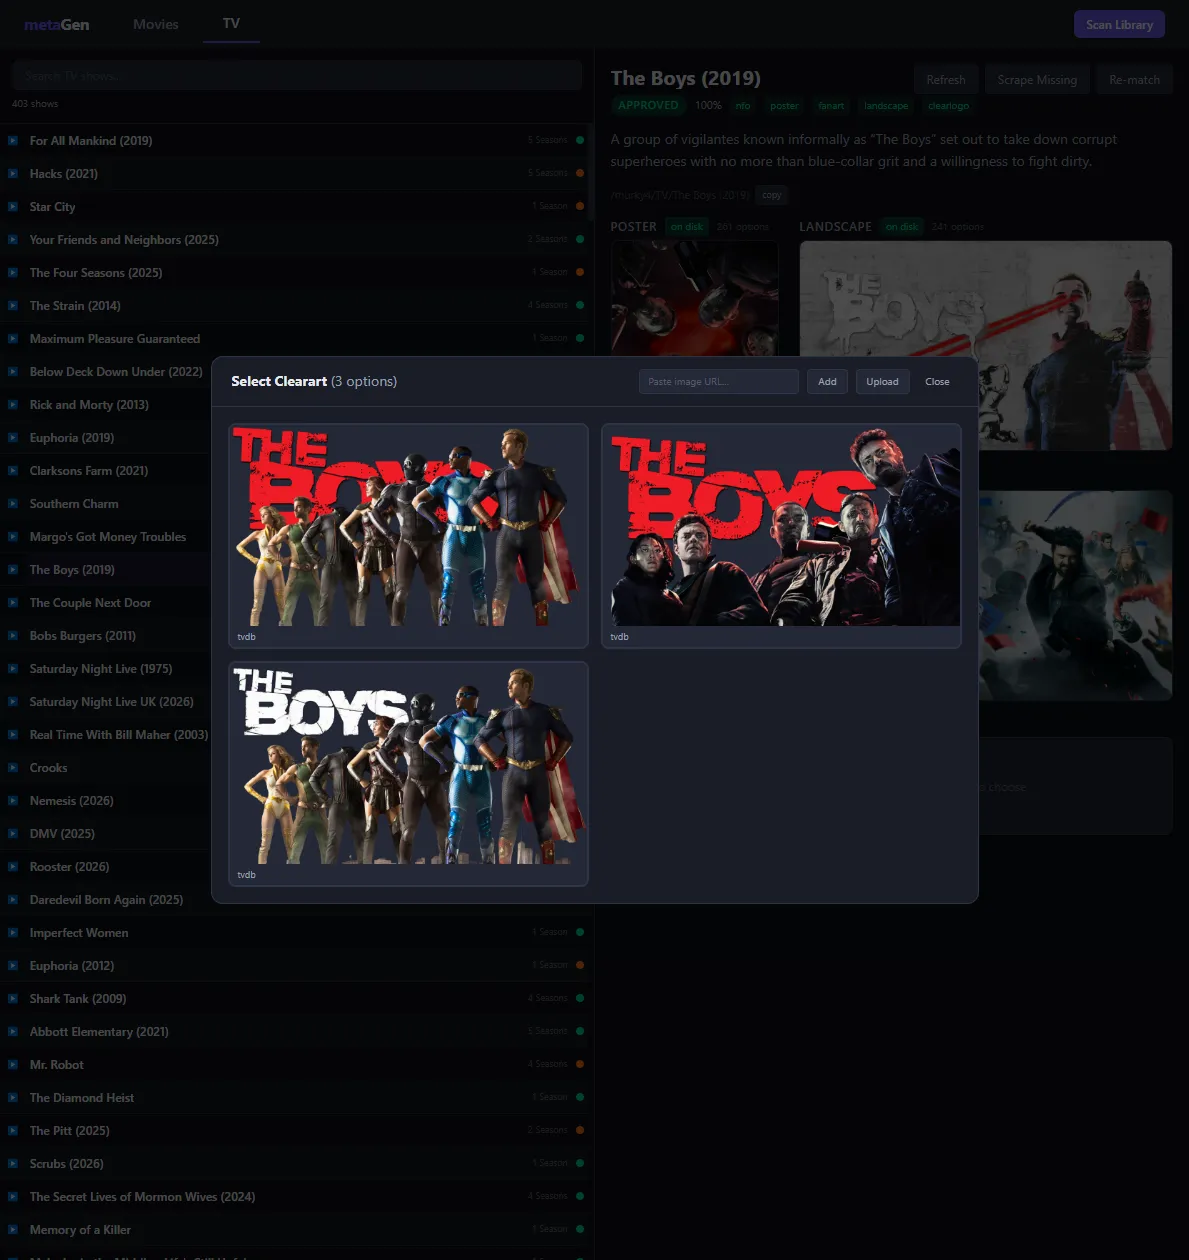Click the Scrape Missing button
This screenshot has width=1189, height=1260.
click(1037, 80)
